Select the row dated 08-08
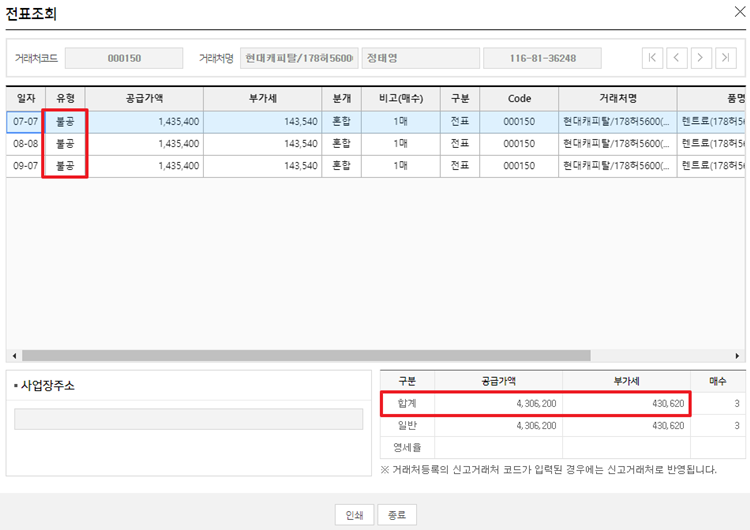750x530 pixels. 375,144
